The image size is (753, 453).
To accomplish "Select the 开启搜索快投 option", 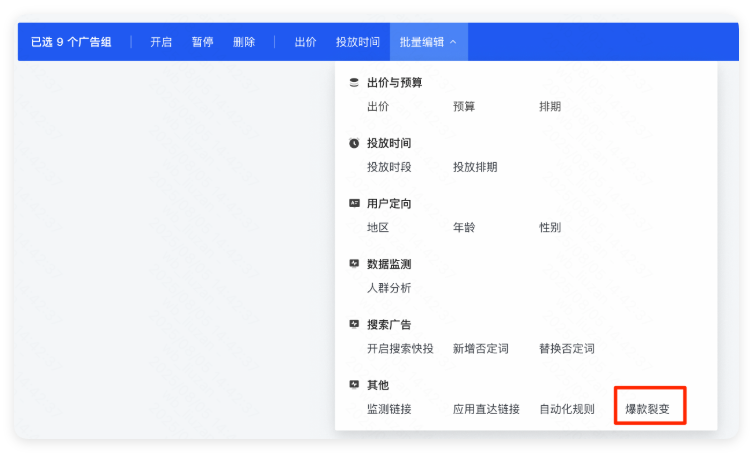I will coord(400,348).
